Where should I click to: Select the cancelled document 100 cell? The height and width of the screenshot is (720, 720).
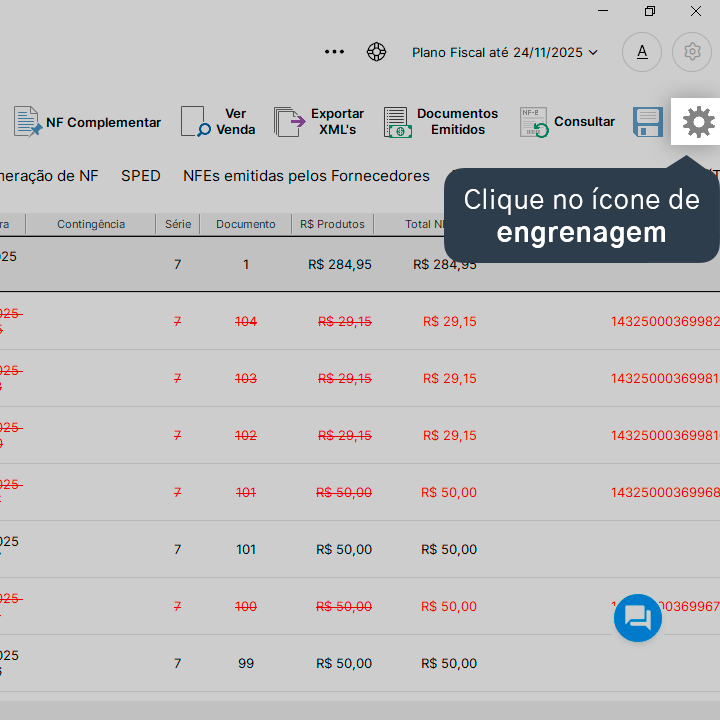tap(246, 606)
